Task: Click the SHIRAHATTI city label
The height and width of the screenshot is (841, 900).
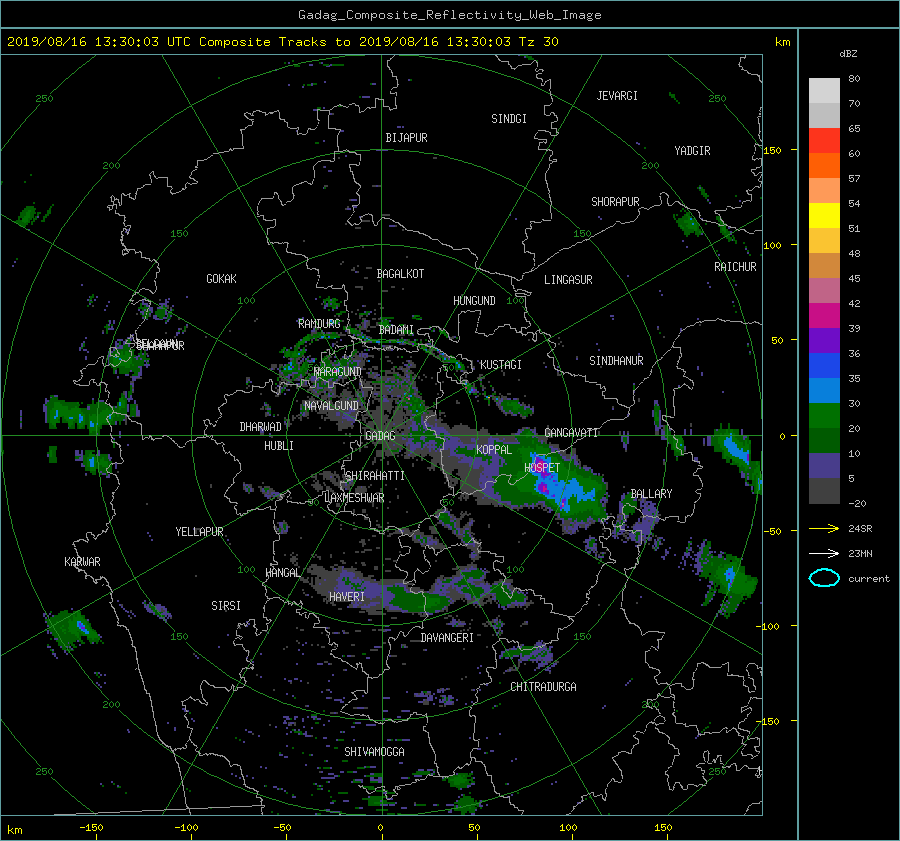Action: pos(375,475)
